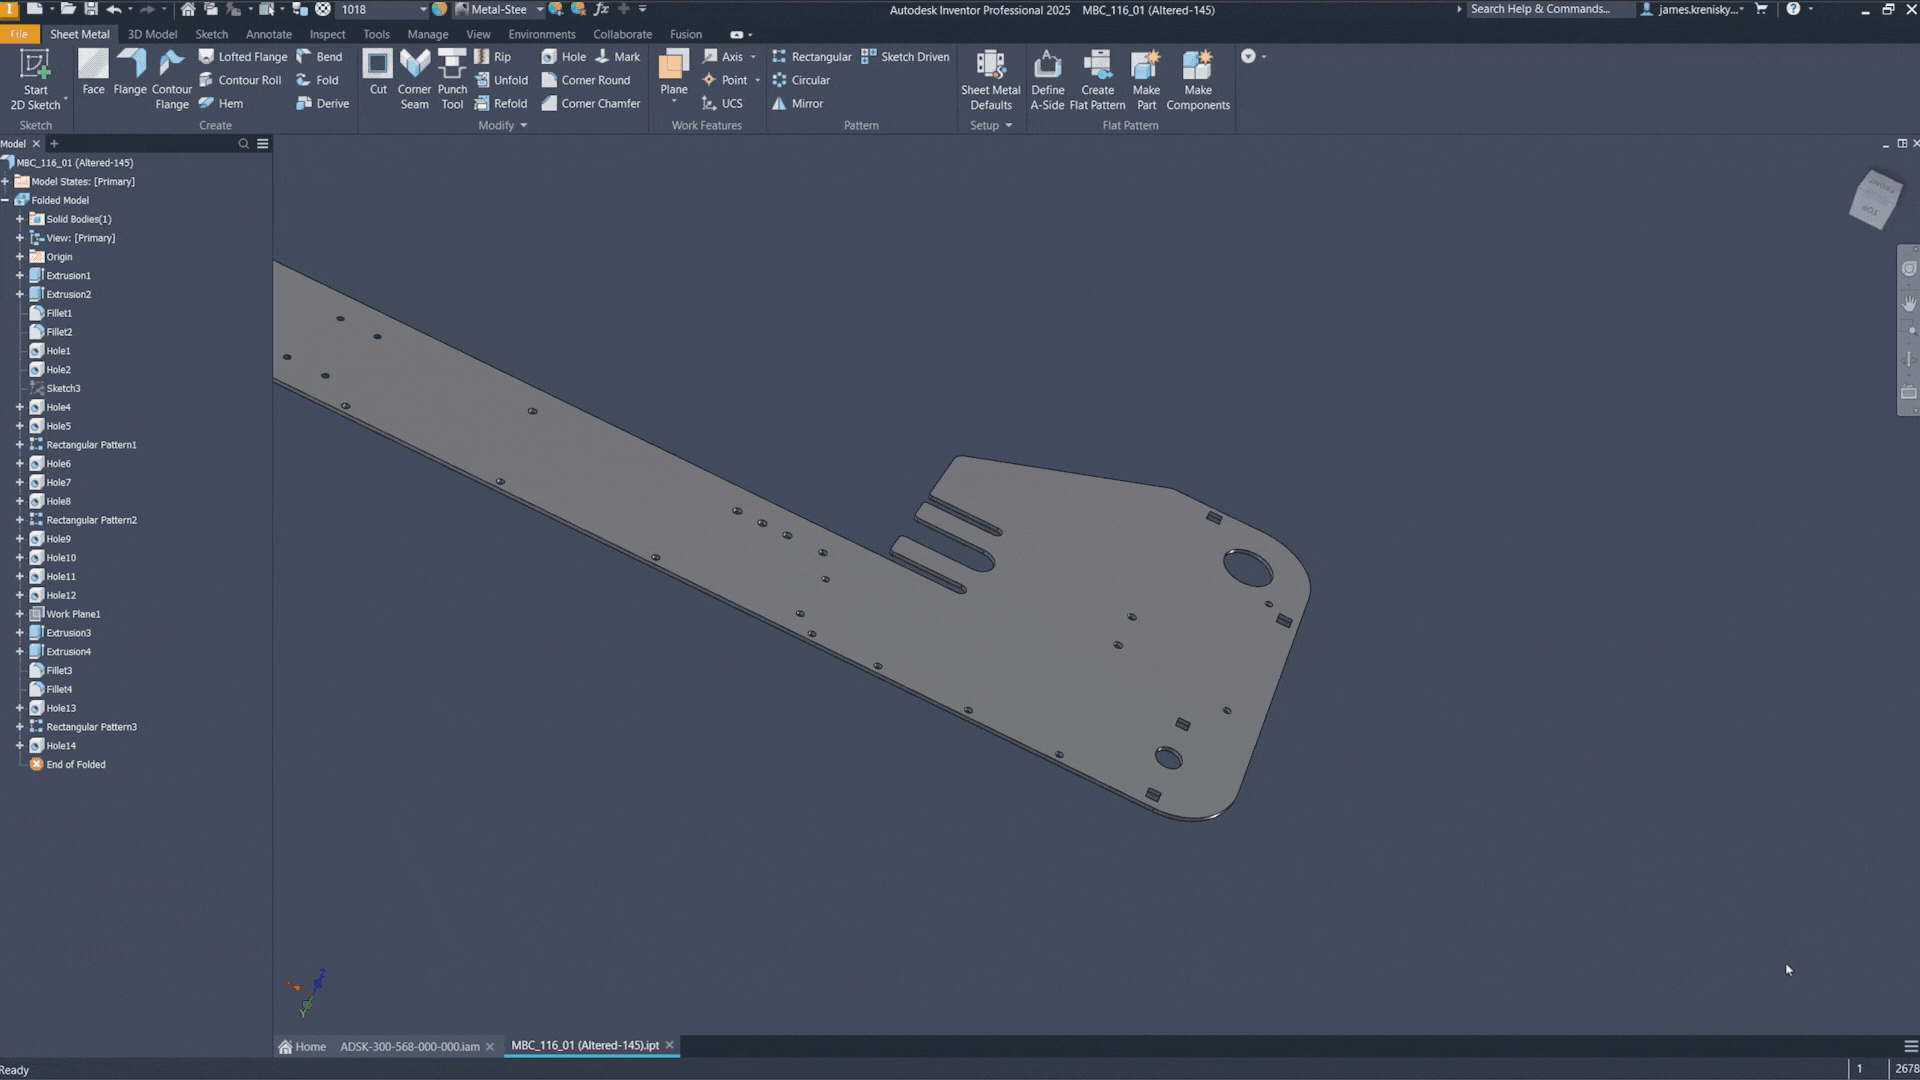The height and width of the screenshot is (1080, 1920).
Task: Choose the Lofted Flange tool
Action: 243,57
